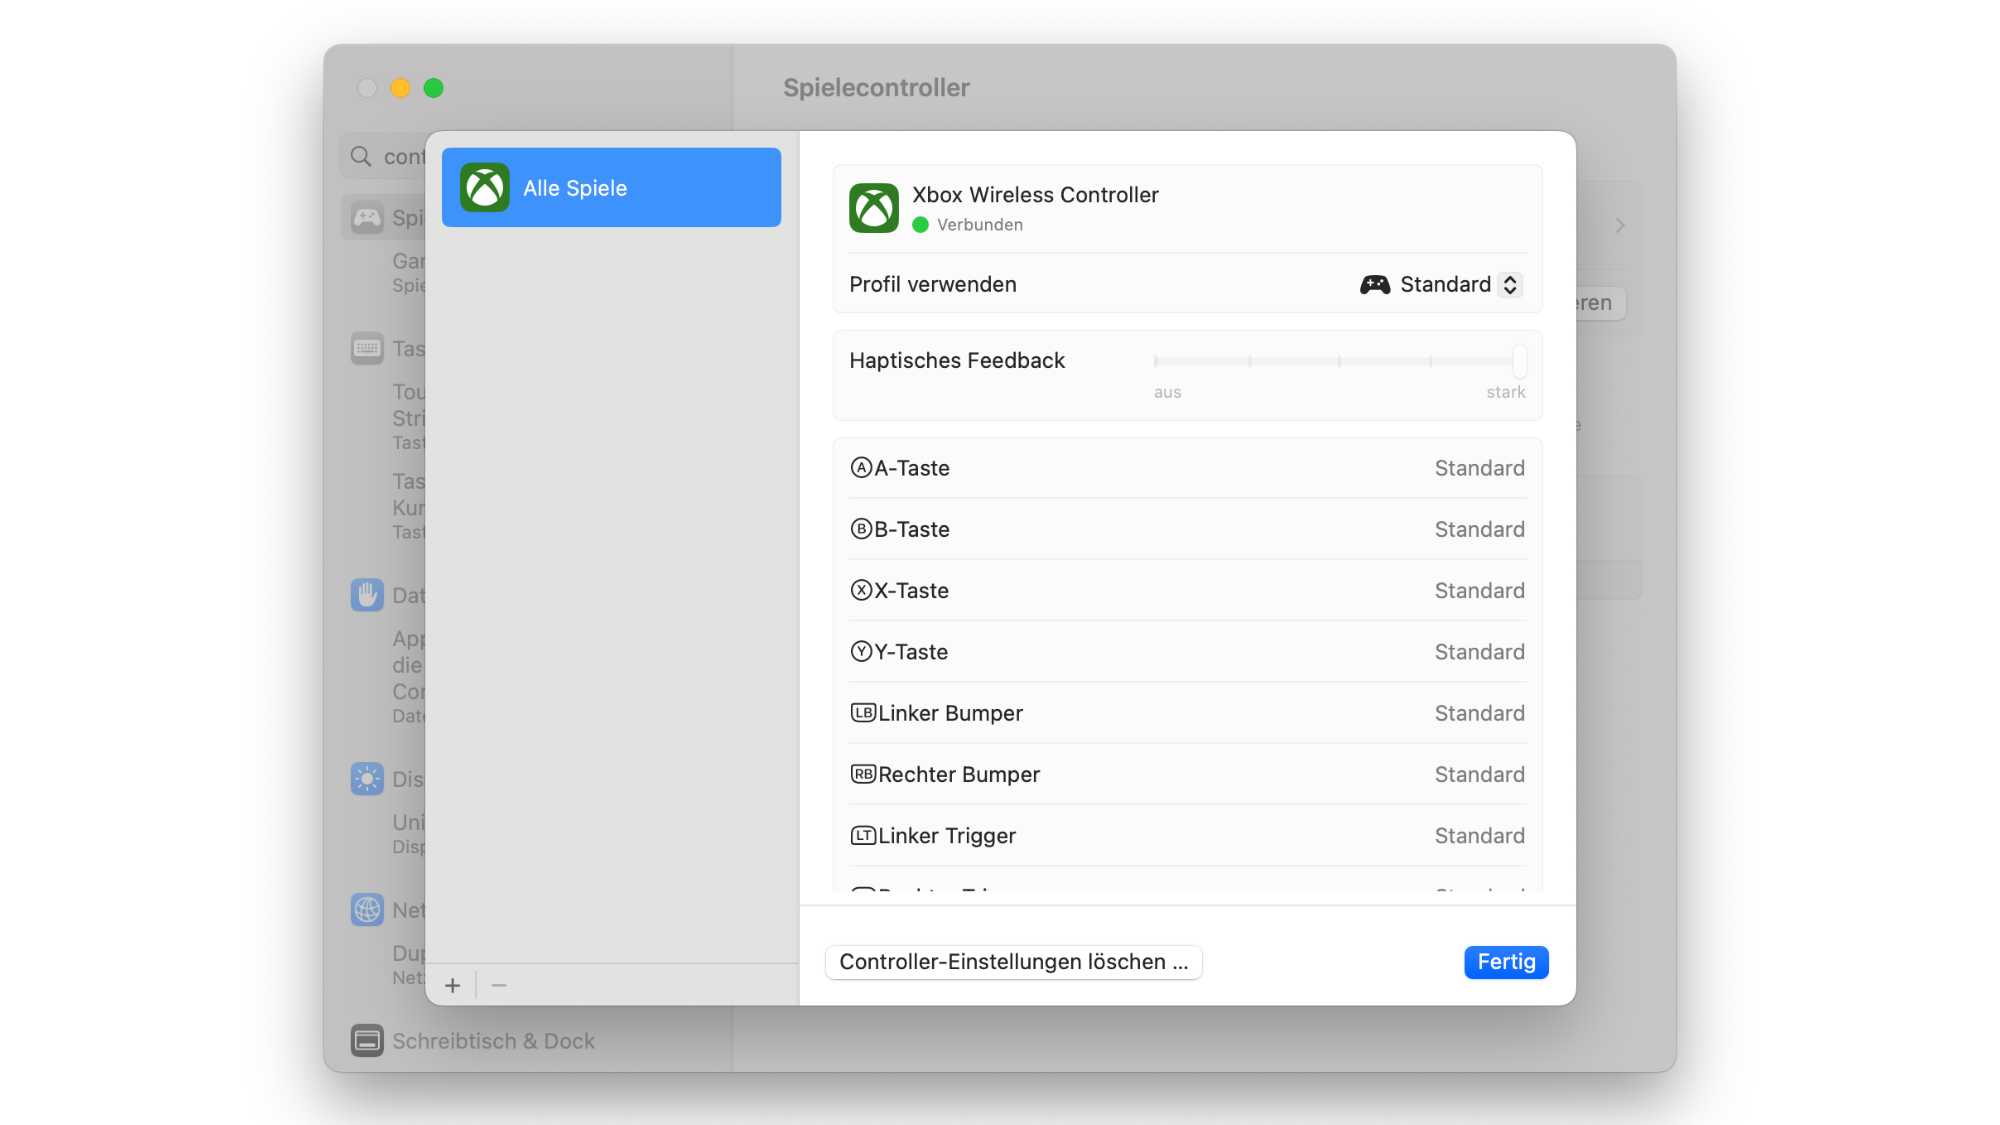Image resolution: width=2000 pixels, height=1125 pixels.
Task: Click the plus button below the game list
Action: [453, 985]
